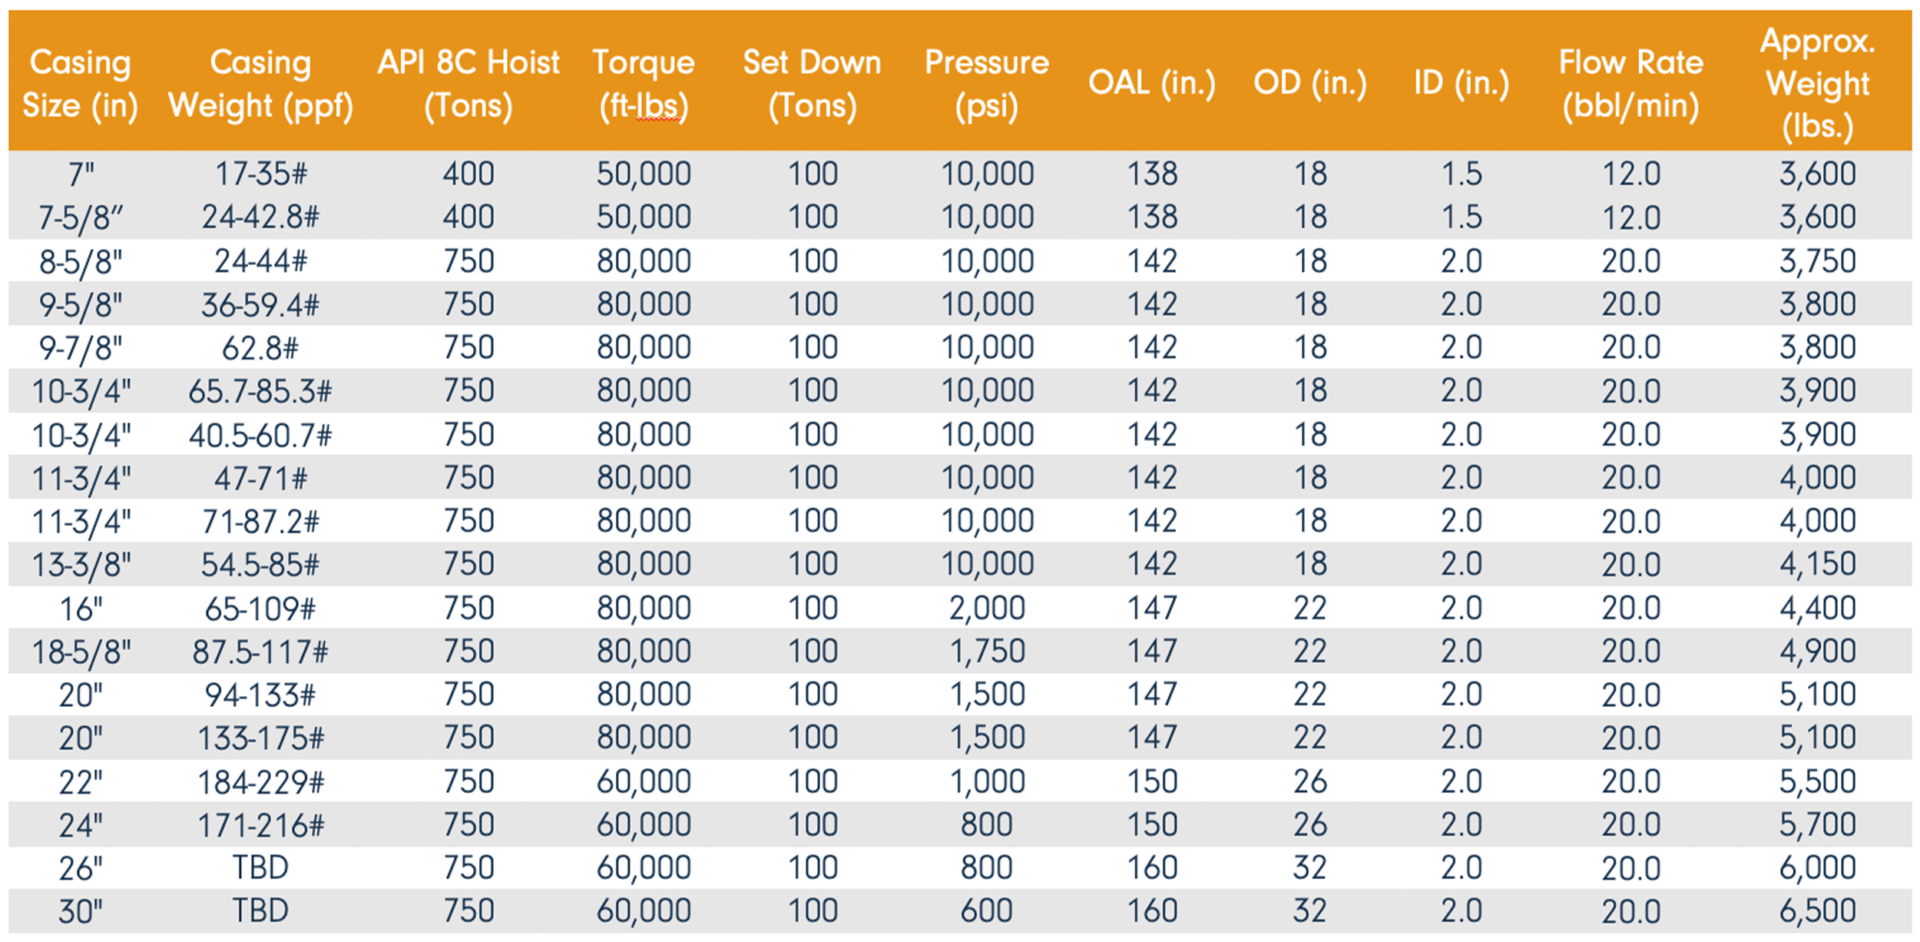Select the OAL (in.) column header

click(1152, 83)
